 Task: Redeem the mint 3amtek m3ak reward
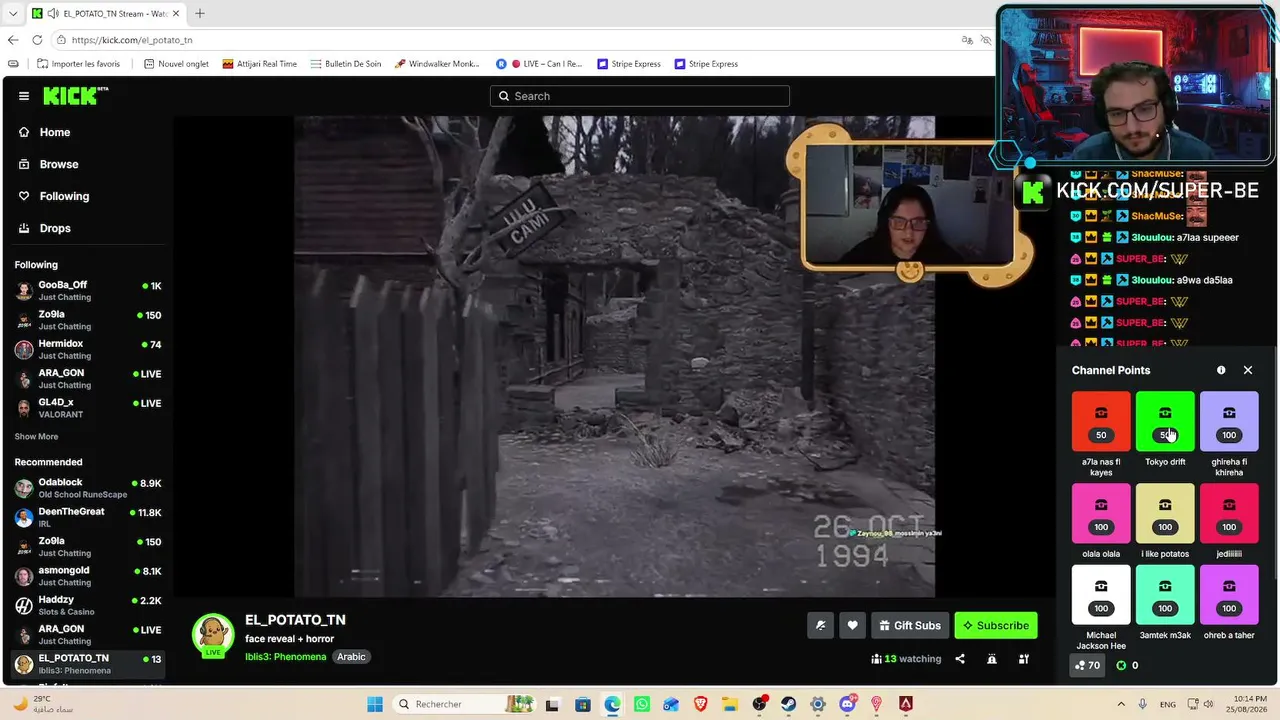click(x=1165, y=595)
